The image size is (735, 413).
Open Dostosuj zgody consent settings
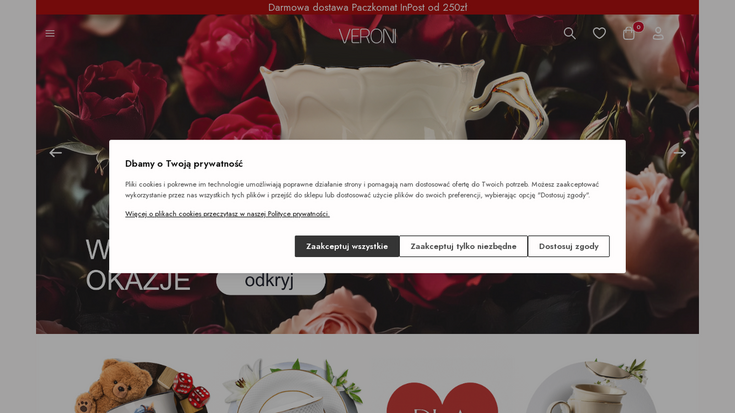569,246
